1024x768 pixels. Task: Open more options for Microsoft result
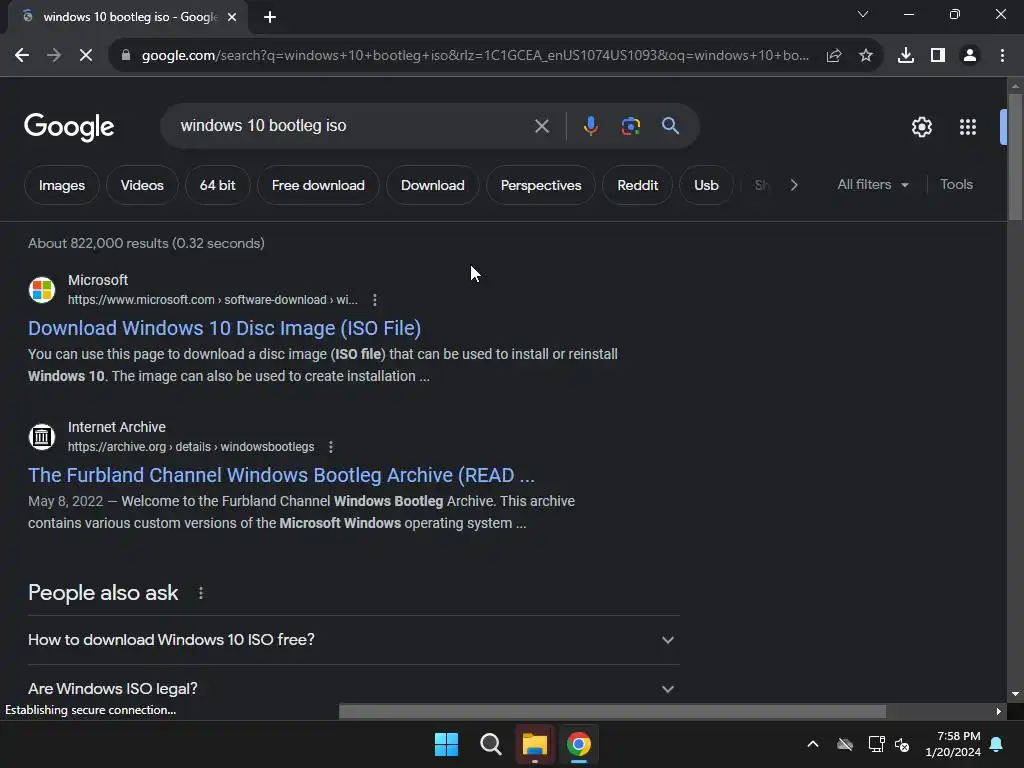tap(375, 300)
